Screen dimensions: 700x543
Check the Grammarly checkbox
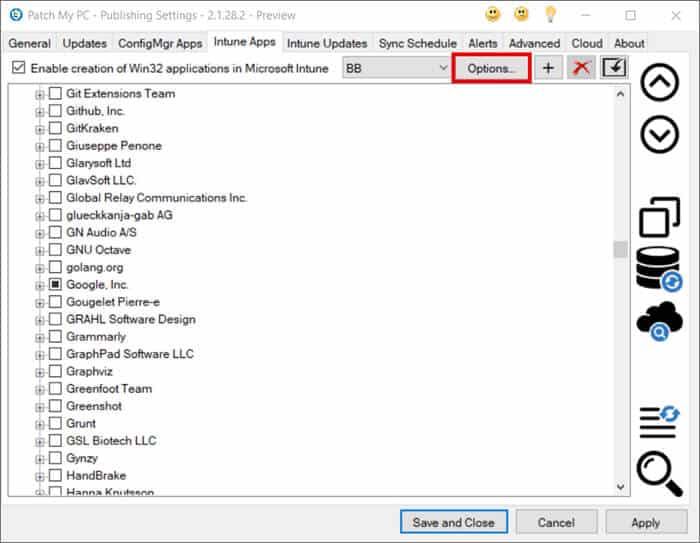[x=55, y=337]
